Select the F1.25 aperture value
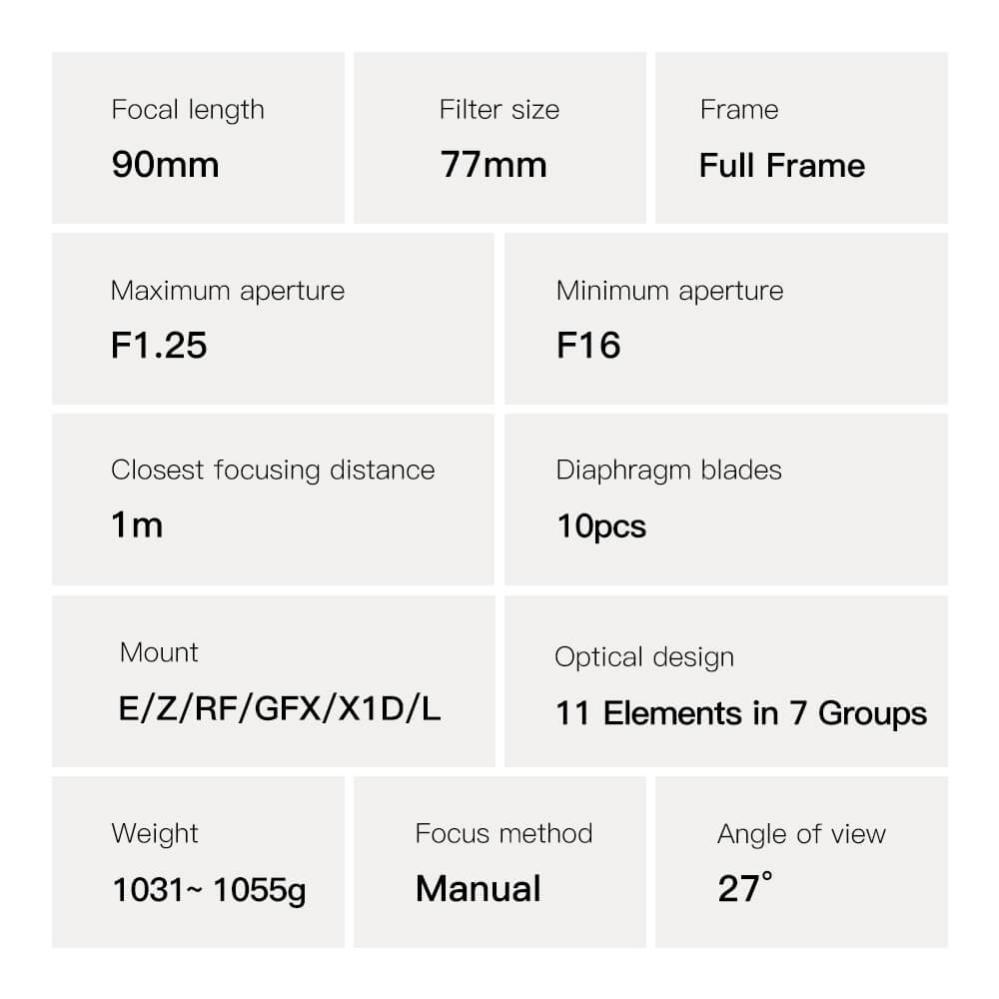The height and width of the screenshot is (999, 999). click(x=159, y=346)
